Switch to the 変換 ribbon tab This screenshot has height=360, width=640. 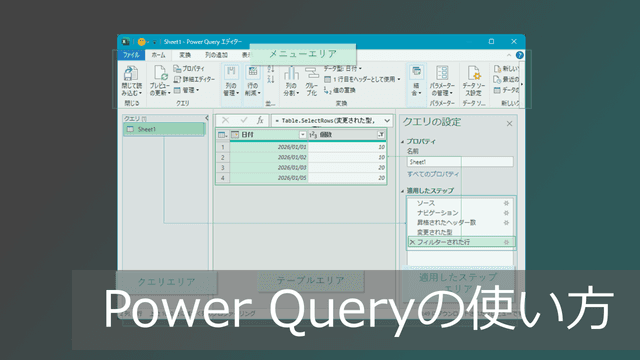(x=185, y=55)
